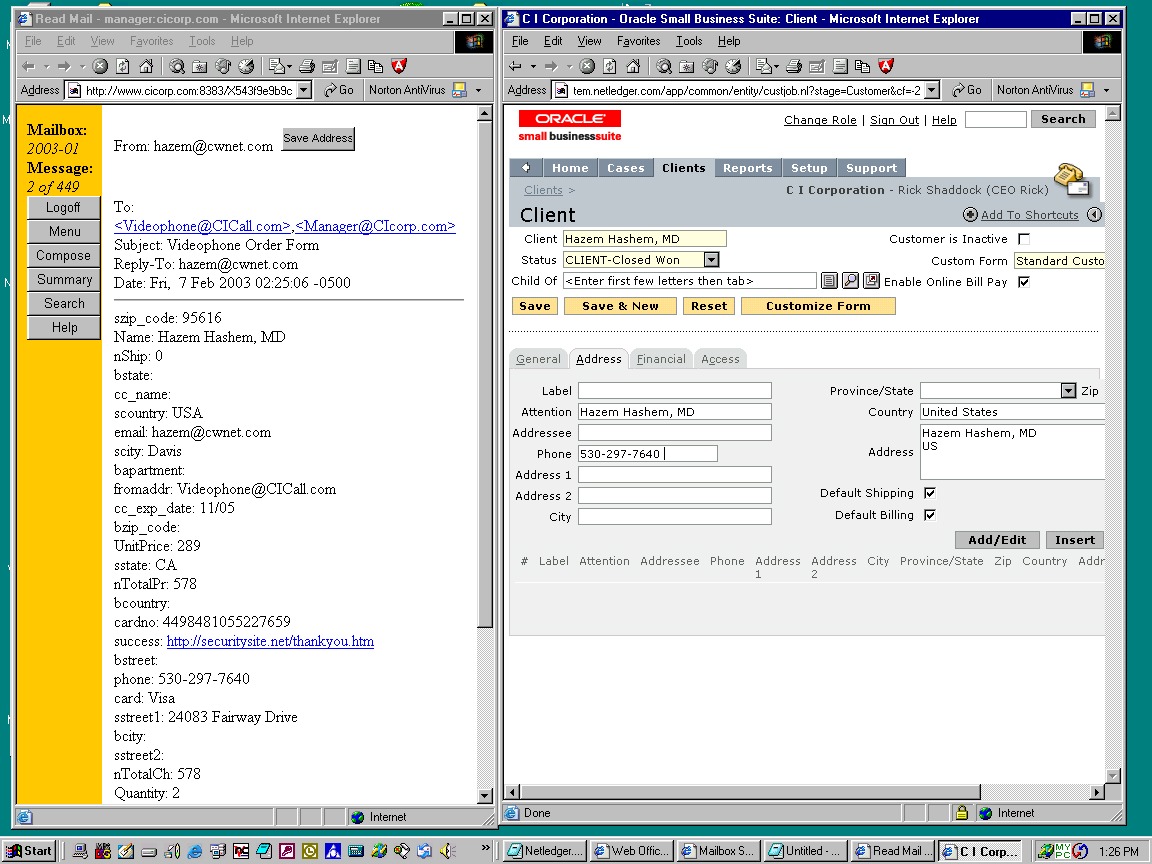The height and width of the screenshot is (864, 1152).
Task: Click into the Address 1 field
Action: [674, 475]
